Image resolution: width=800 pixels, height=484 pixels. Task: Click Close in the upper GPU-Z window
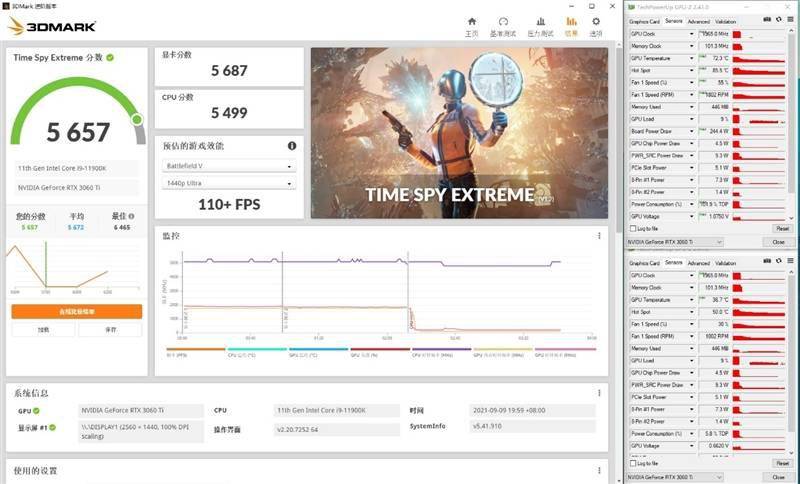point(778,242)
